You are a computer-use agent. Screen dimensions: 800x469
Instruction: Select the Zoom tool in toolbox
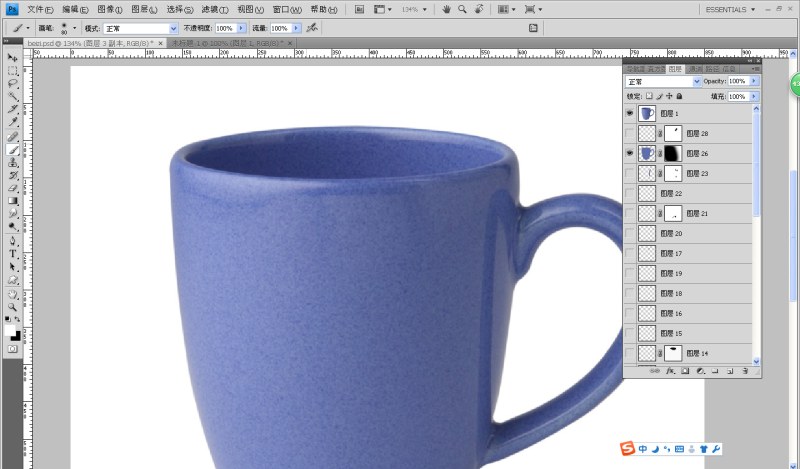click(13, 307)
